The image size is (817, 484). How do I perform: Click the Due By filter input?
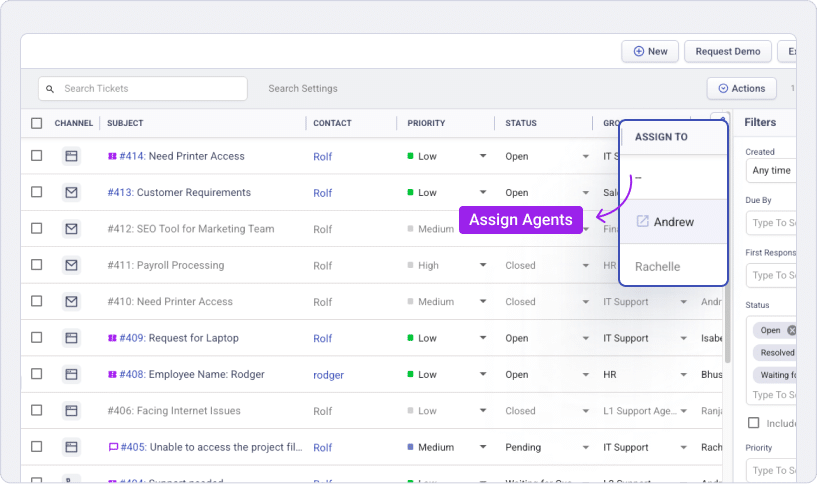tap(771, 223)
